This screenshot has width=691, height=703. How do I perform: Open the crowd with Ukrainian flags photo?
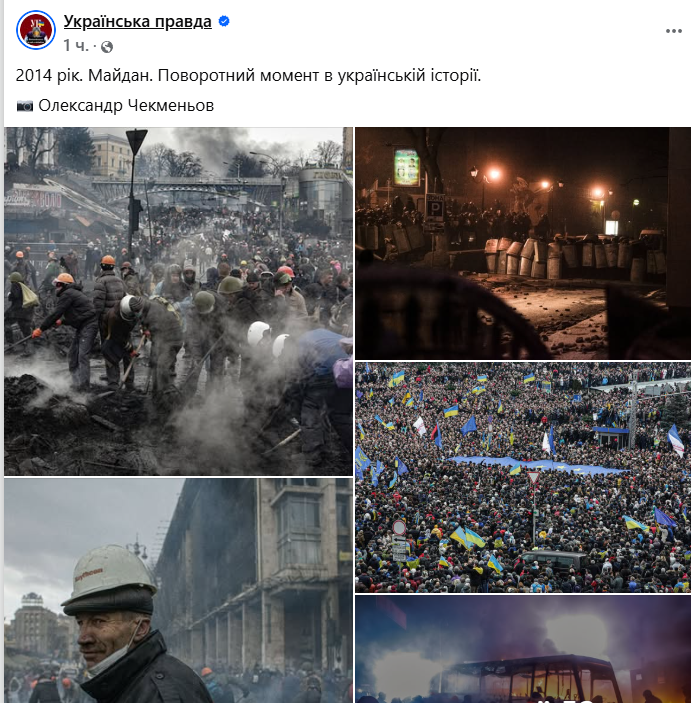click(x=523, y=477)
